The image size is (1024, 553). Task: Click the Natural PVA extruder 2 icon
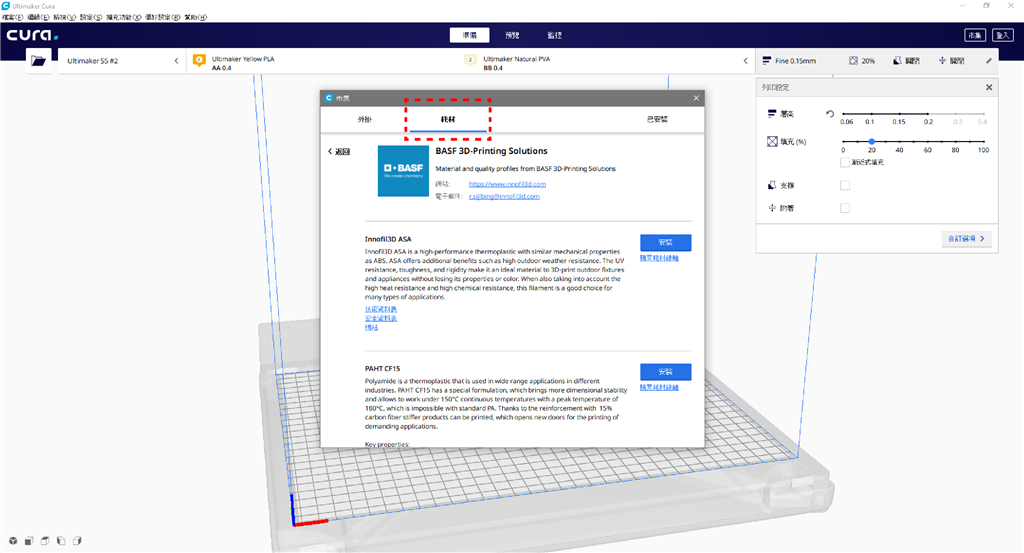(x=469, y=60)
